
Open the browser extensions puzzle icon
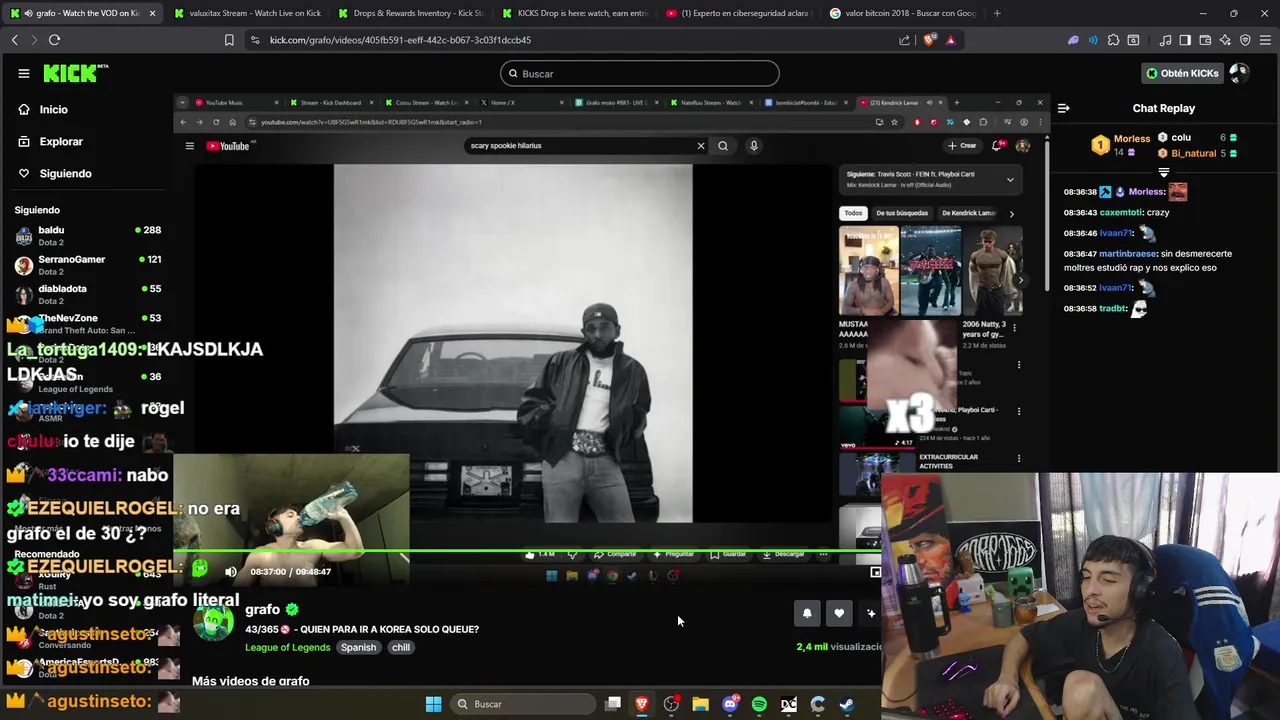point(1113,40)
